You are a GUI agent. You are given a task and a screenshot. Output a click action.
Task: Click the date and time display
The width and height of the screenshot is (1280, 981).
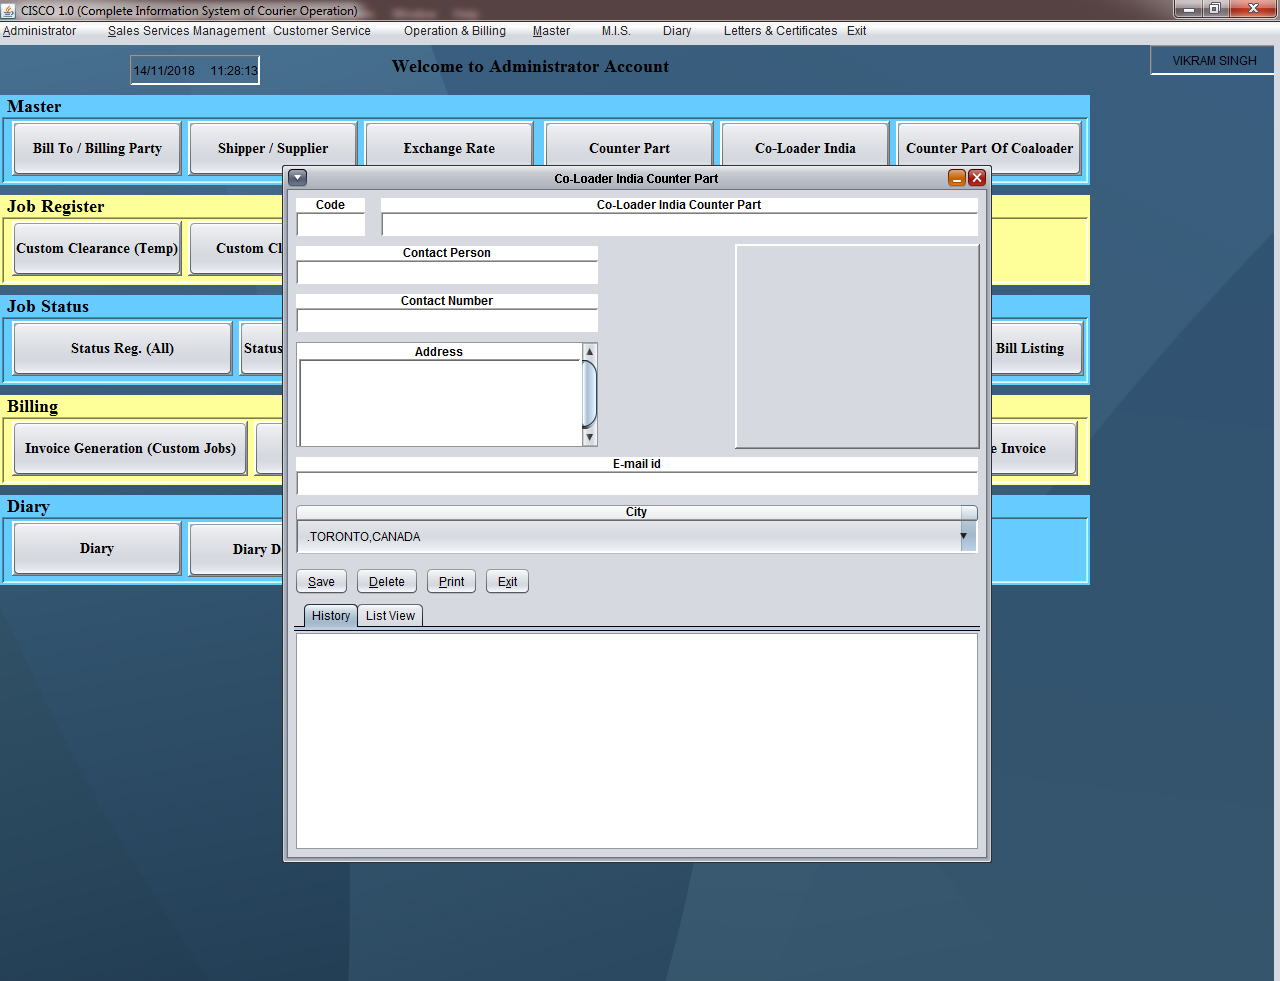(195, 70)
